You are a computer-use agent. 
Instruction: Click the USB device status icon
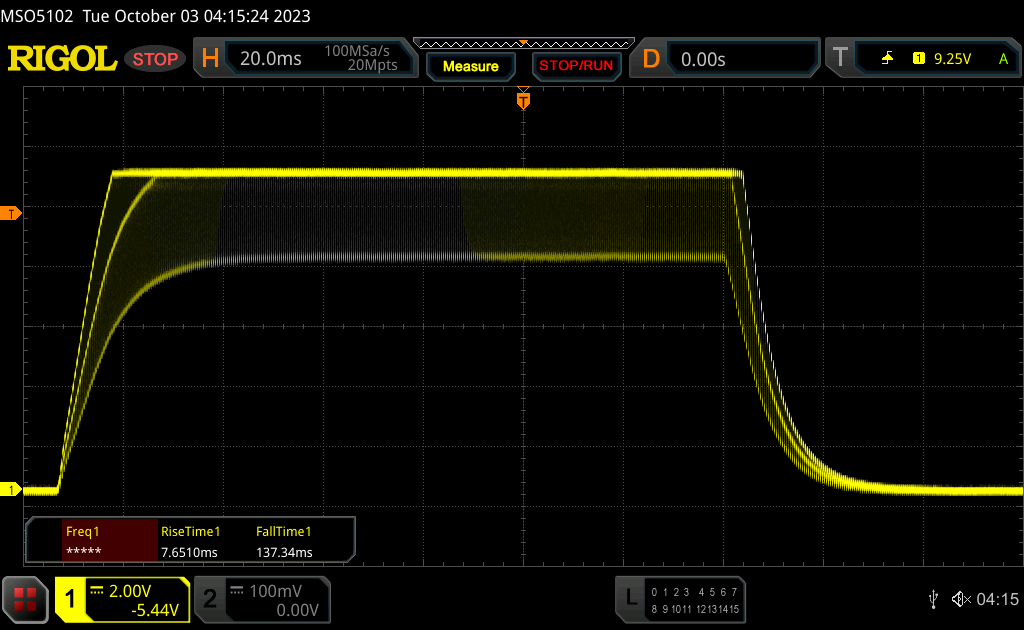tap(932, 598)
